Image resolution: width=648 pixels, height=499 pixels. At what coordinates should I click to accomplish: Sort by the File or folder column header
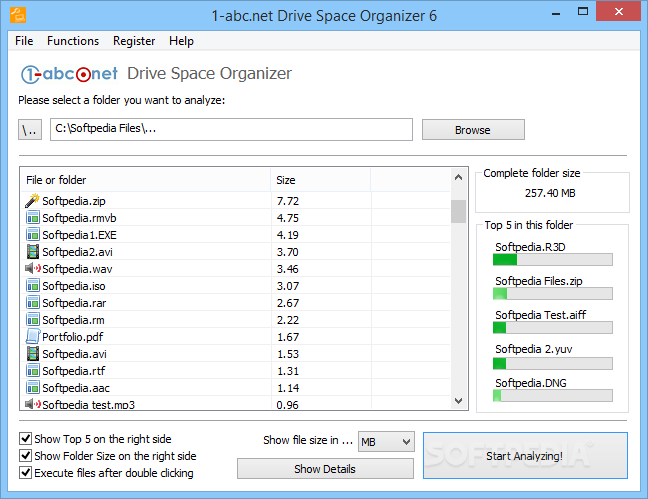pyautogui.click(x=145, y=180)
